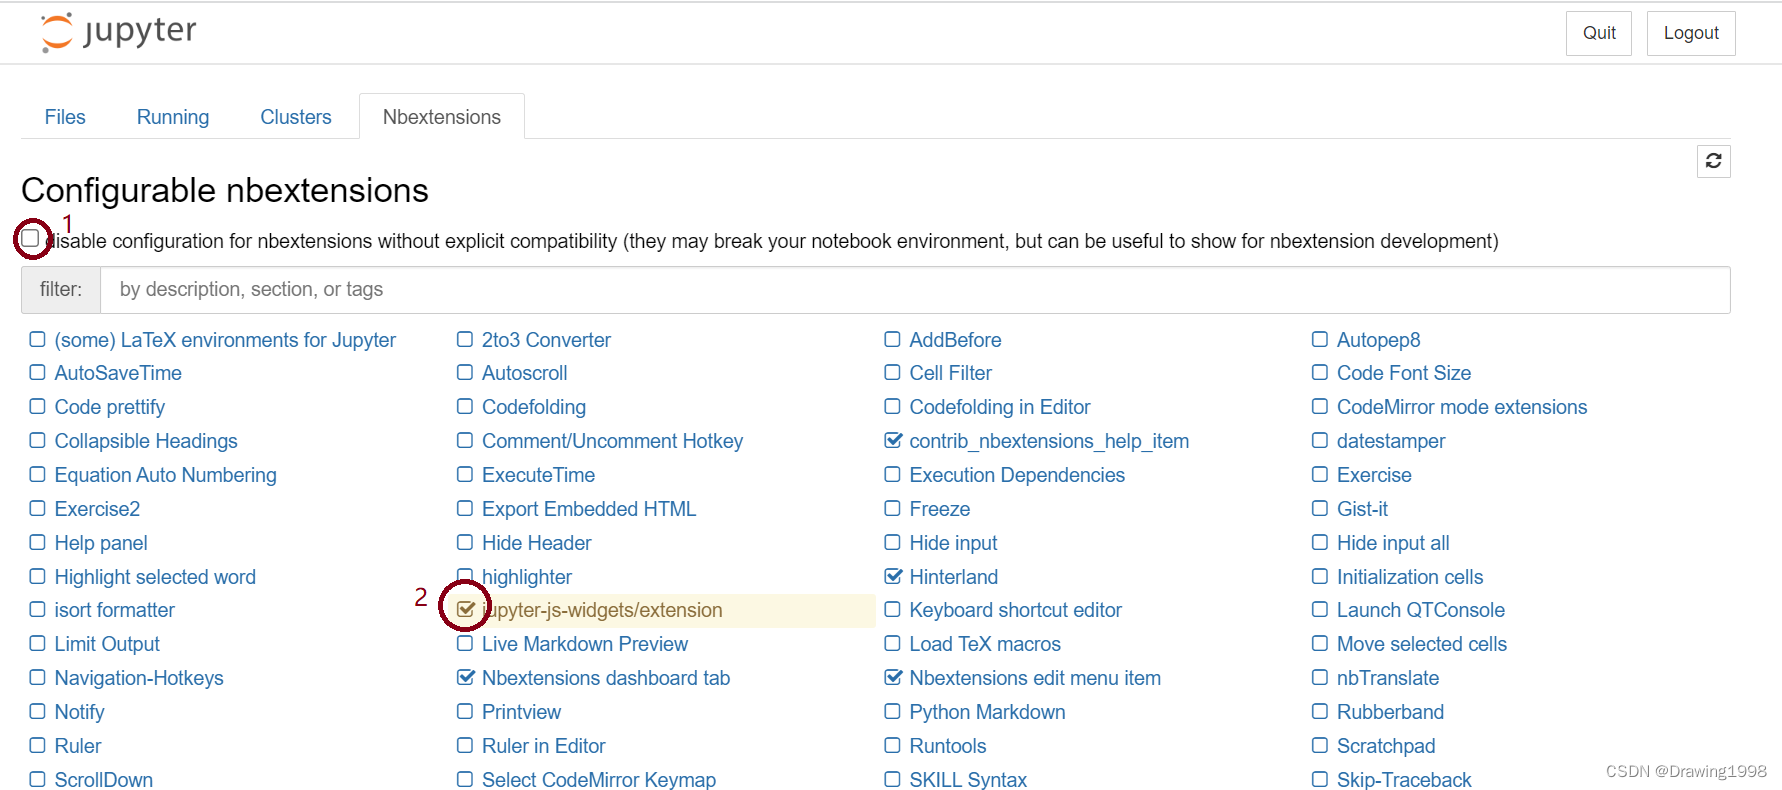The image size is (1782, 790).
Task: Click the Jupyter logo
Action: (x=118, y=32)
